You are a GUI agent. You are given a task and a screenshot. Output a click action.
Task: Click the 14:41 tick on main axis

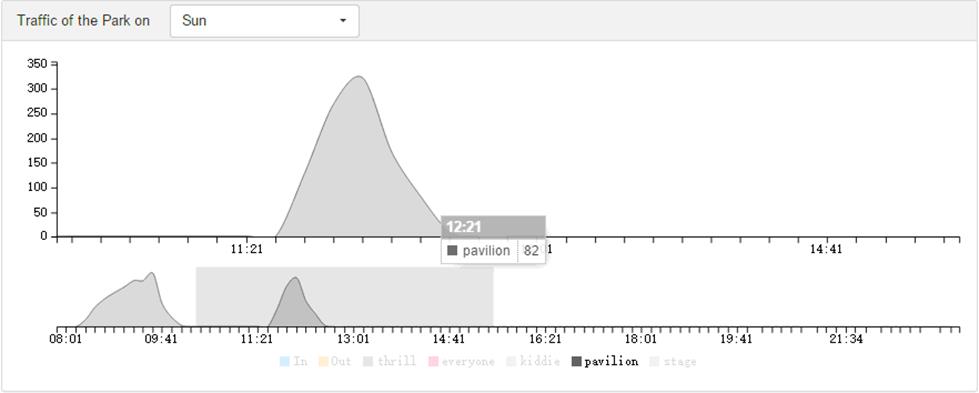coord(826,249)
